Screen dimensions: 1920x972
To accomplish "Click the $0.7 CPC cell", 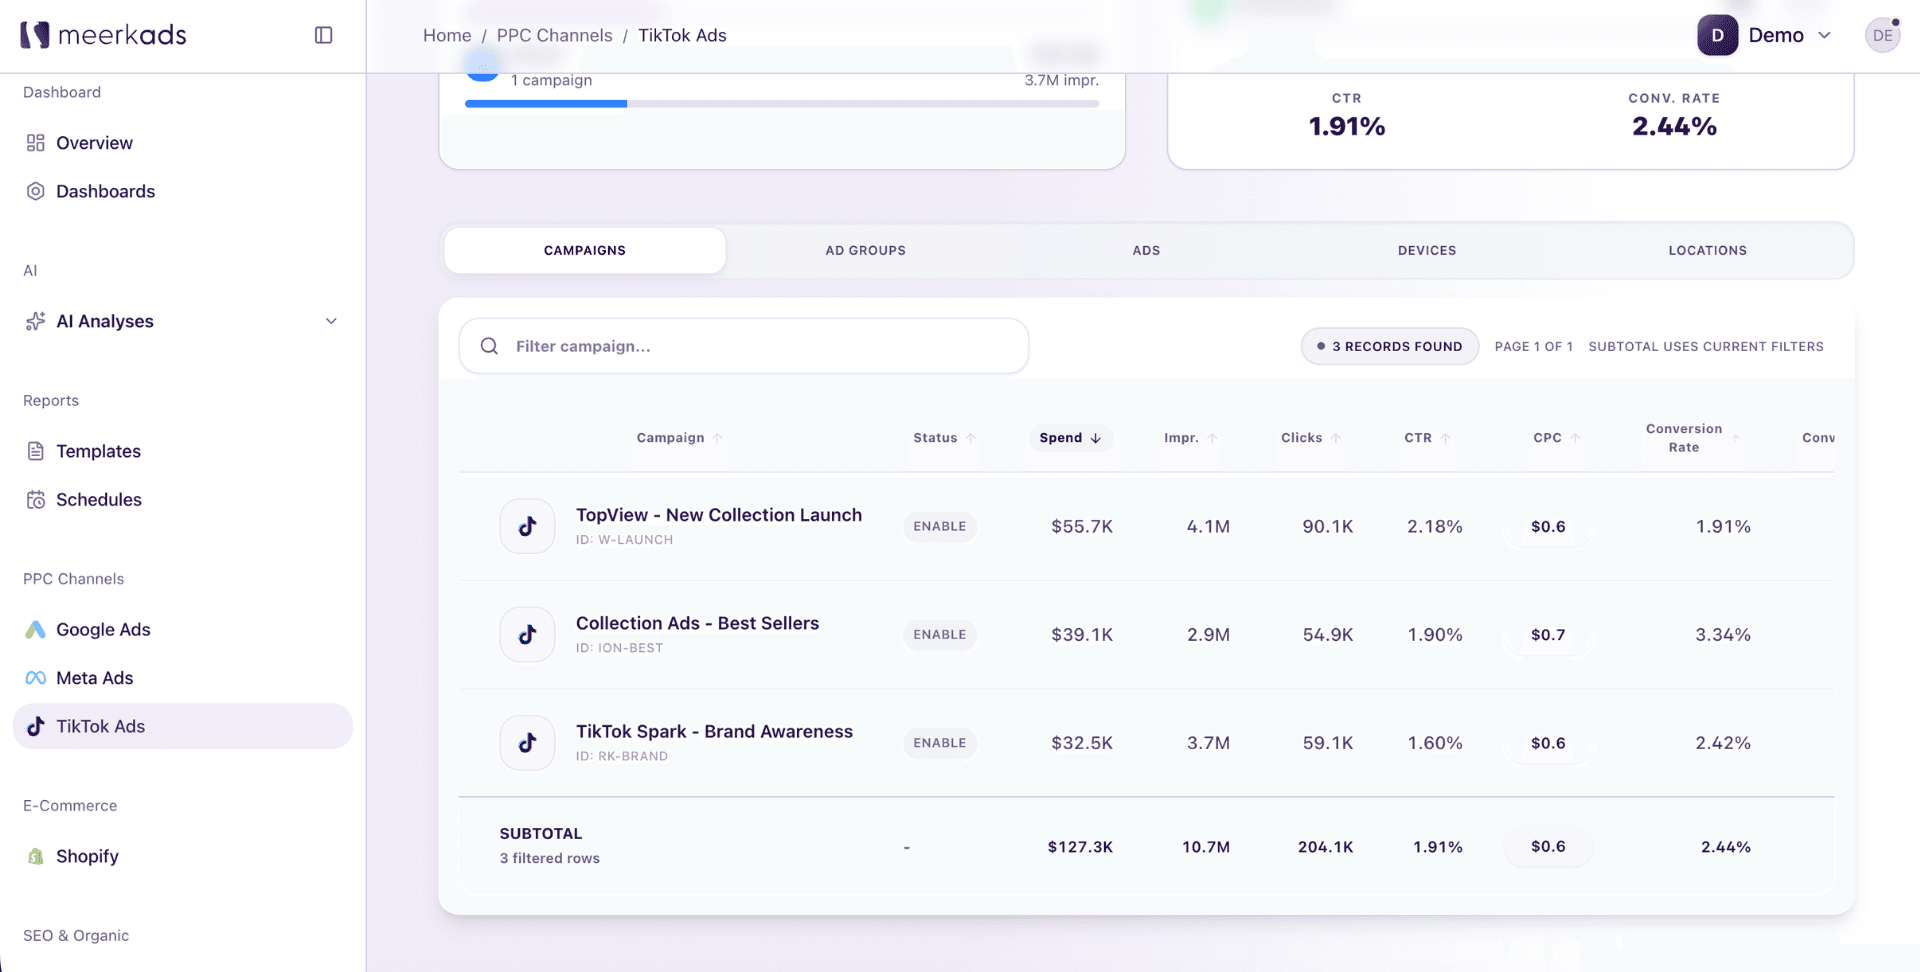I will 1548,634.
